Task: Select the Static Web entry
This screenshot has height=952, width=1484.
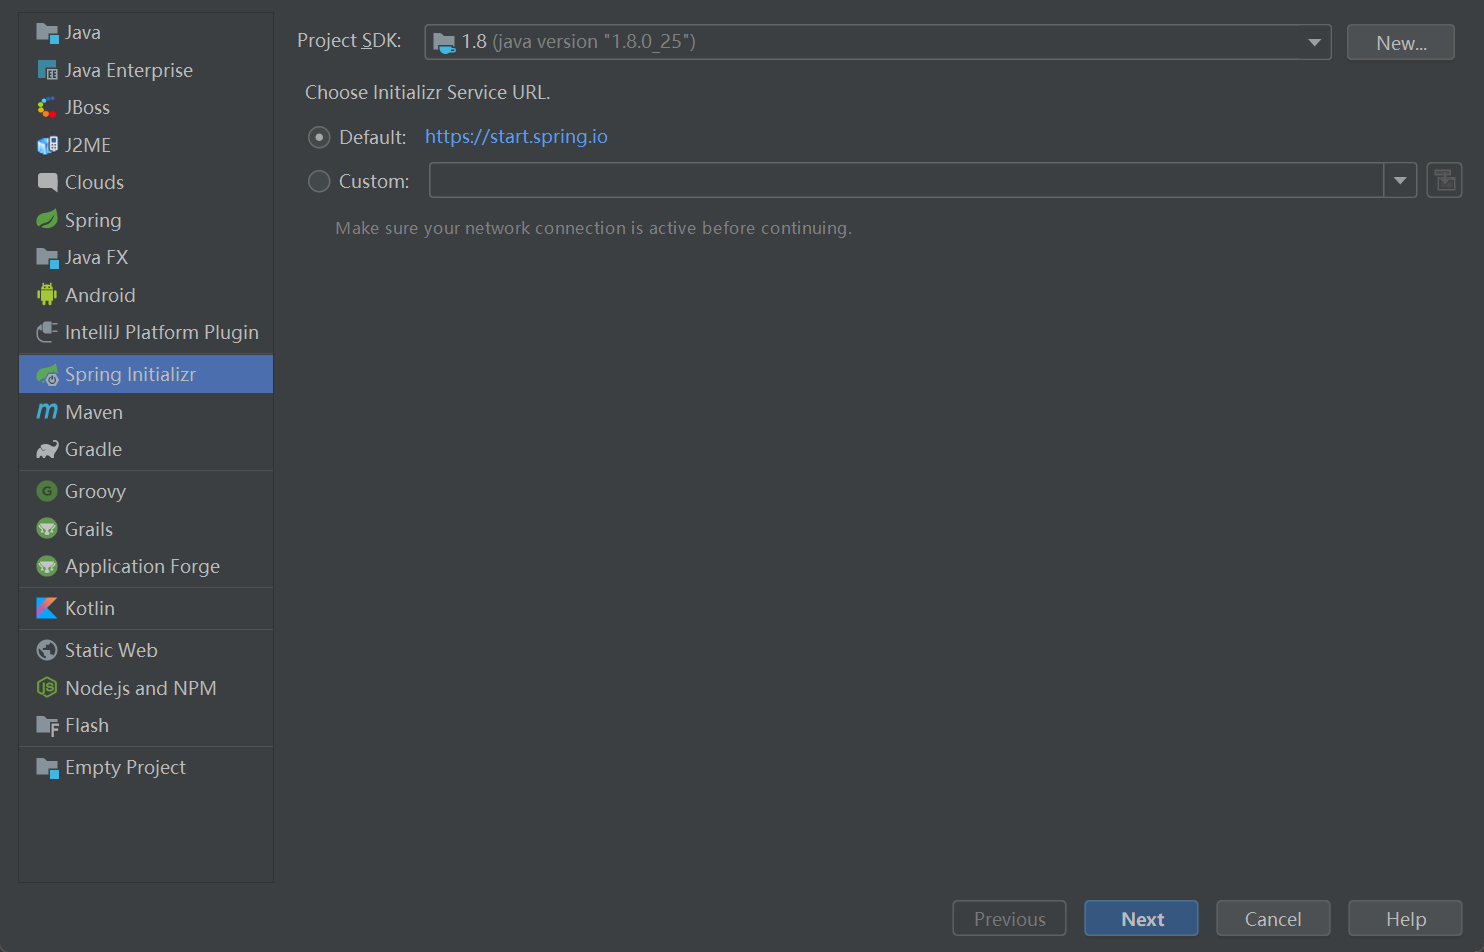Action: click(x=146, y=650)
